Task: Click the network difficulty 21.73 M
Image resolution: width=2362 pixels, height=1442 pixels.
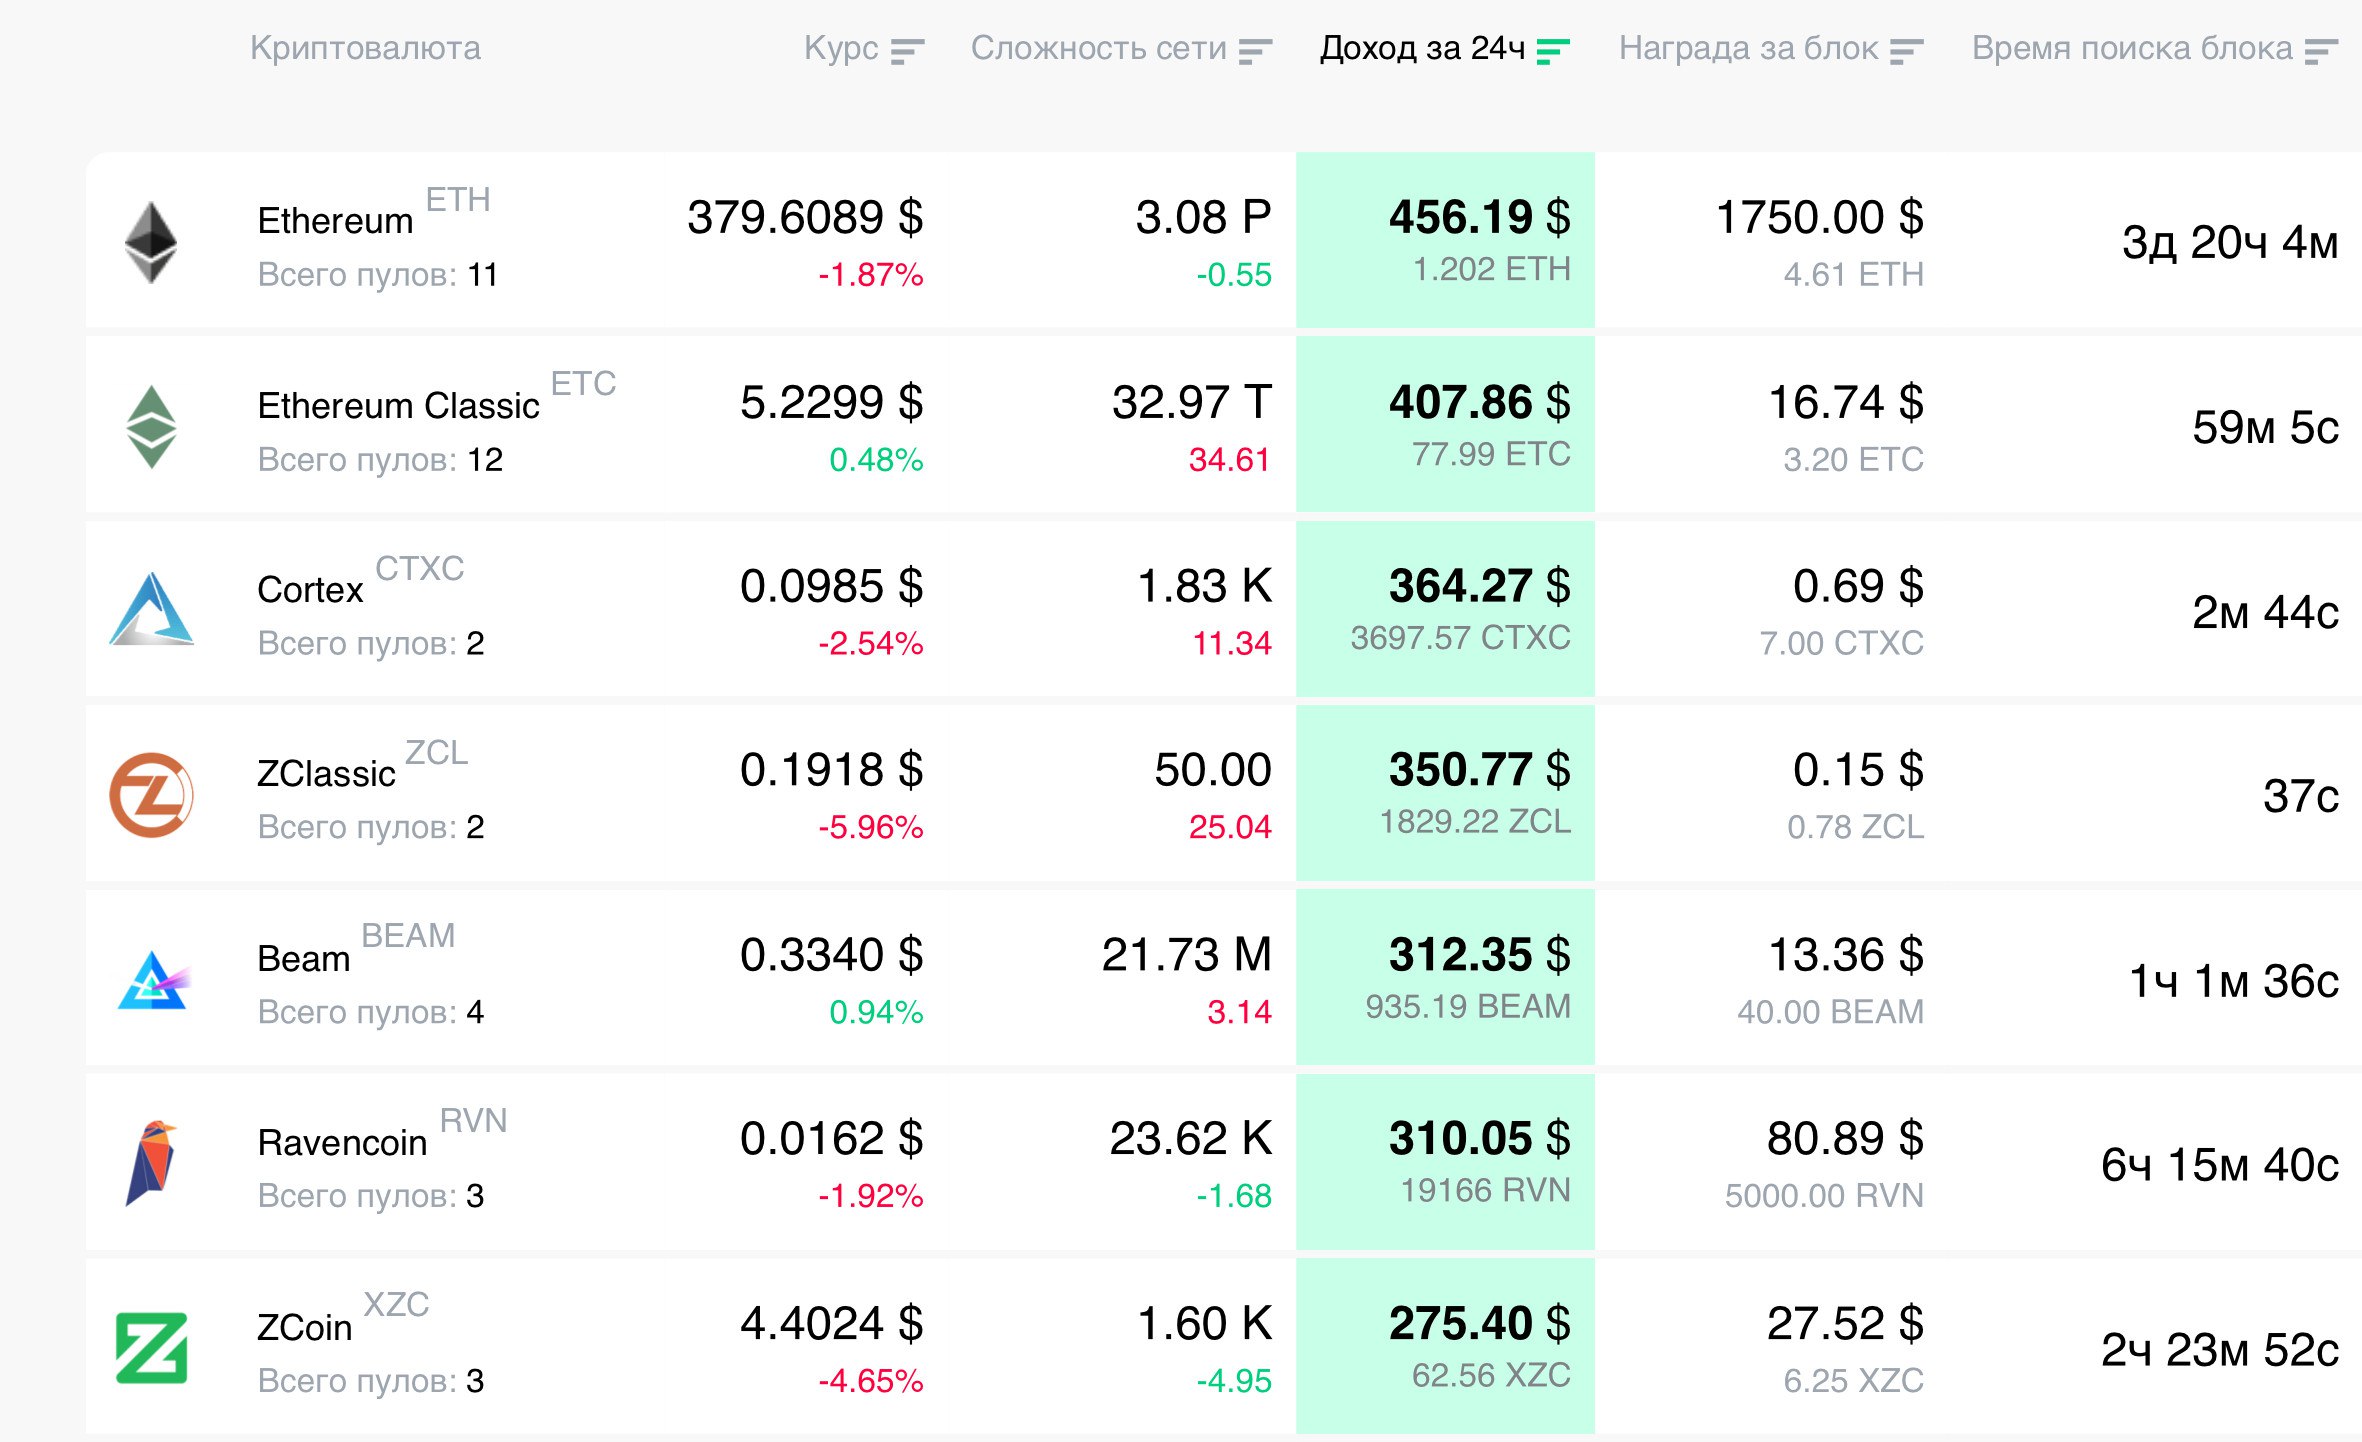Action: (x=1187, y=955)
